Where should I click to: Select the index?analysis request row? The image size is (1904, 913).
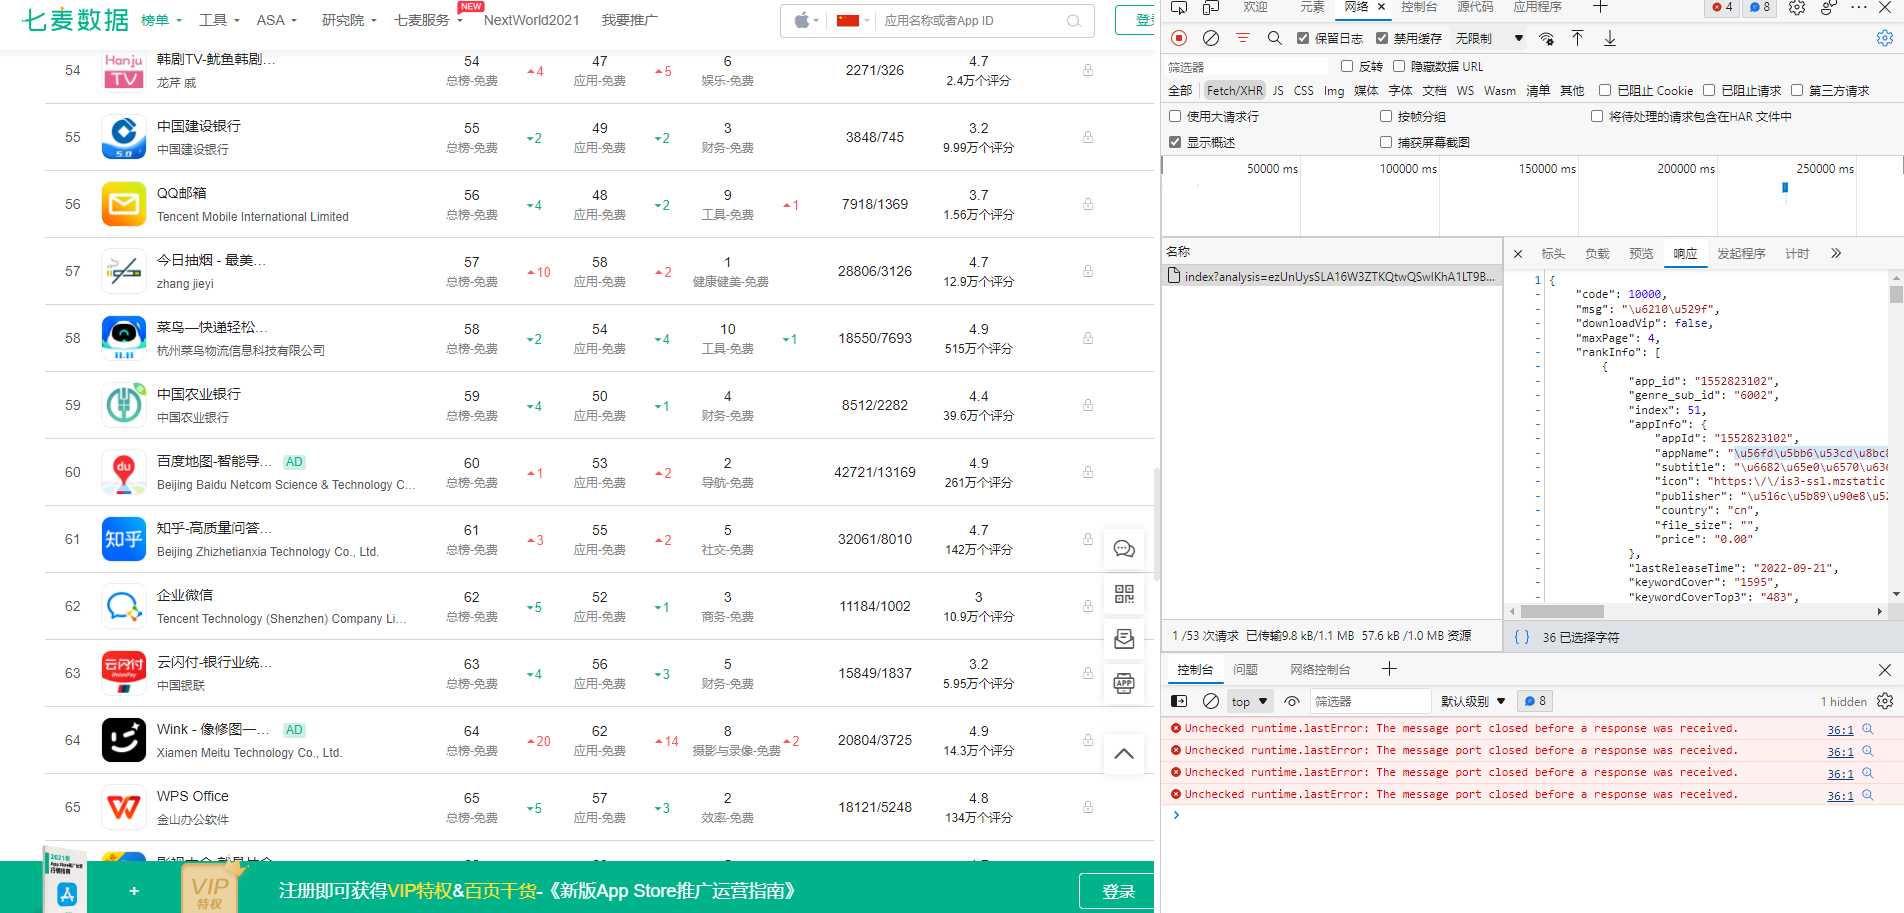(x=1331, y=276)
